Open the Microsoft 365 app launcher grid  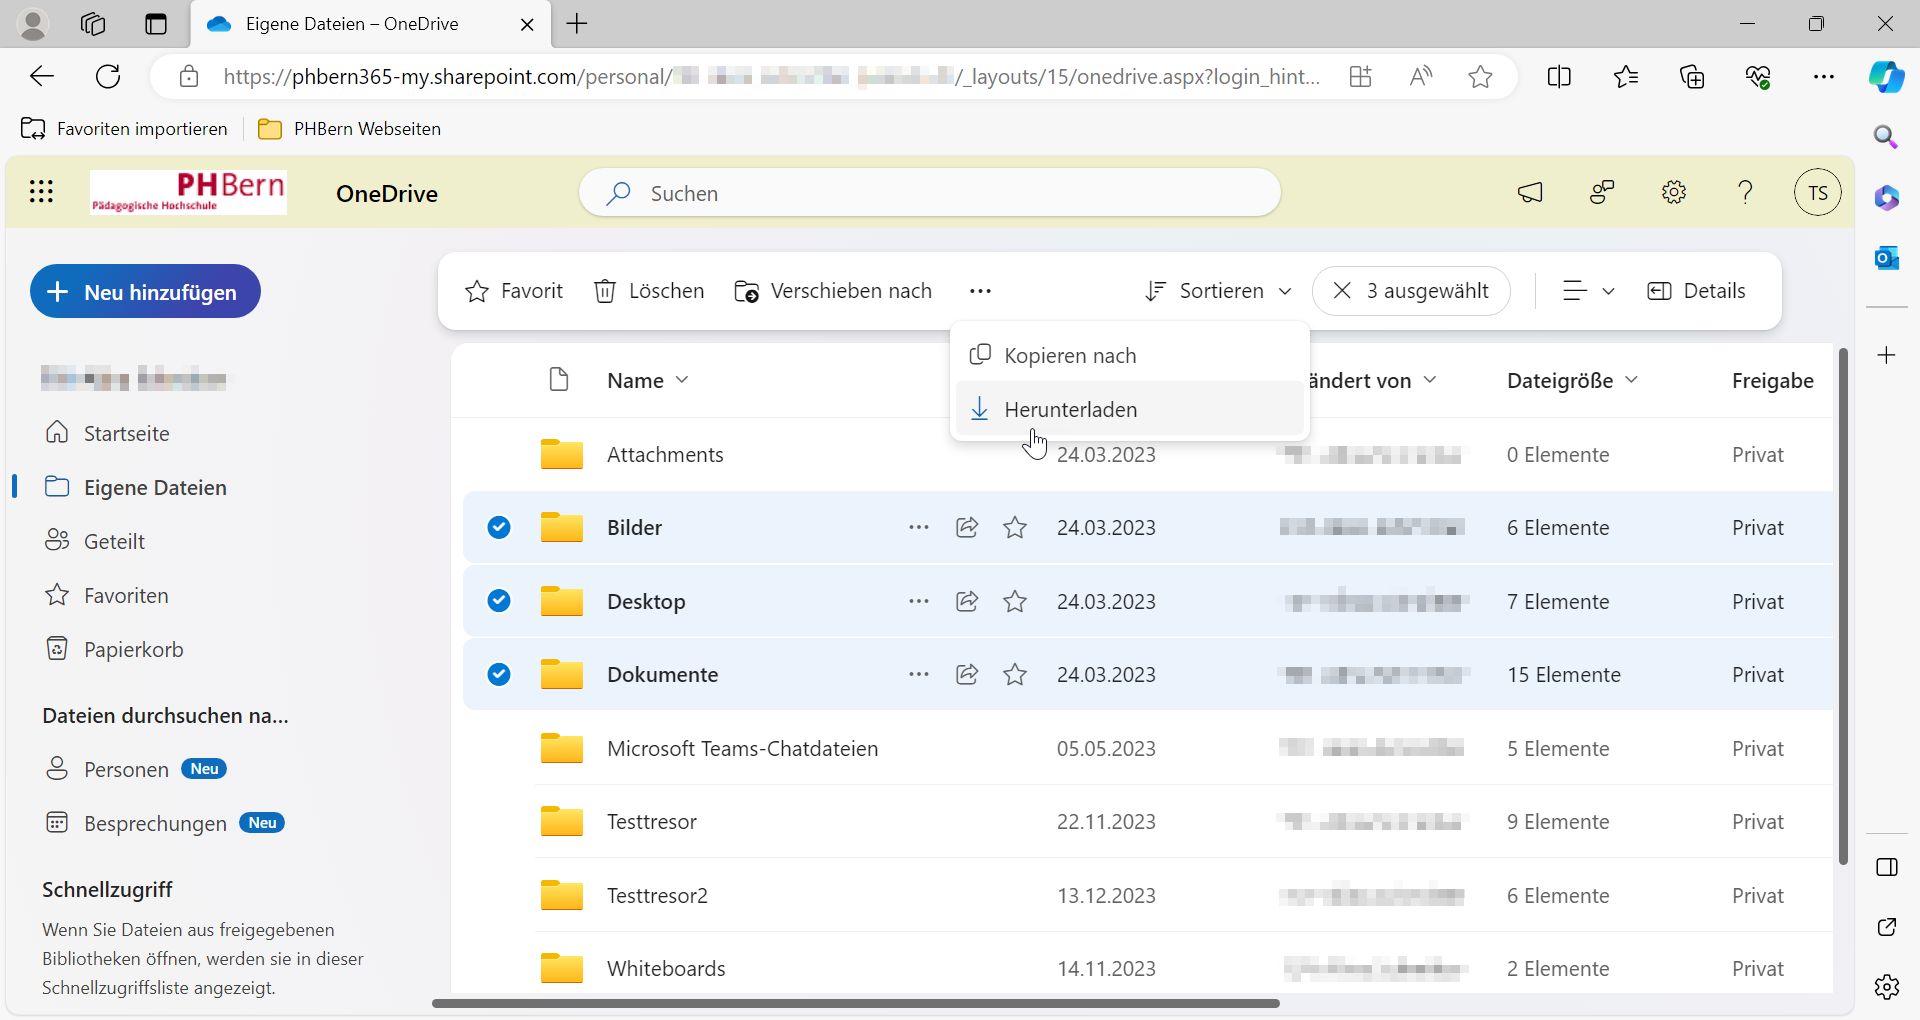[x=41, y=192]
